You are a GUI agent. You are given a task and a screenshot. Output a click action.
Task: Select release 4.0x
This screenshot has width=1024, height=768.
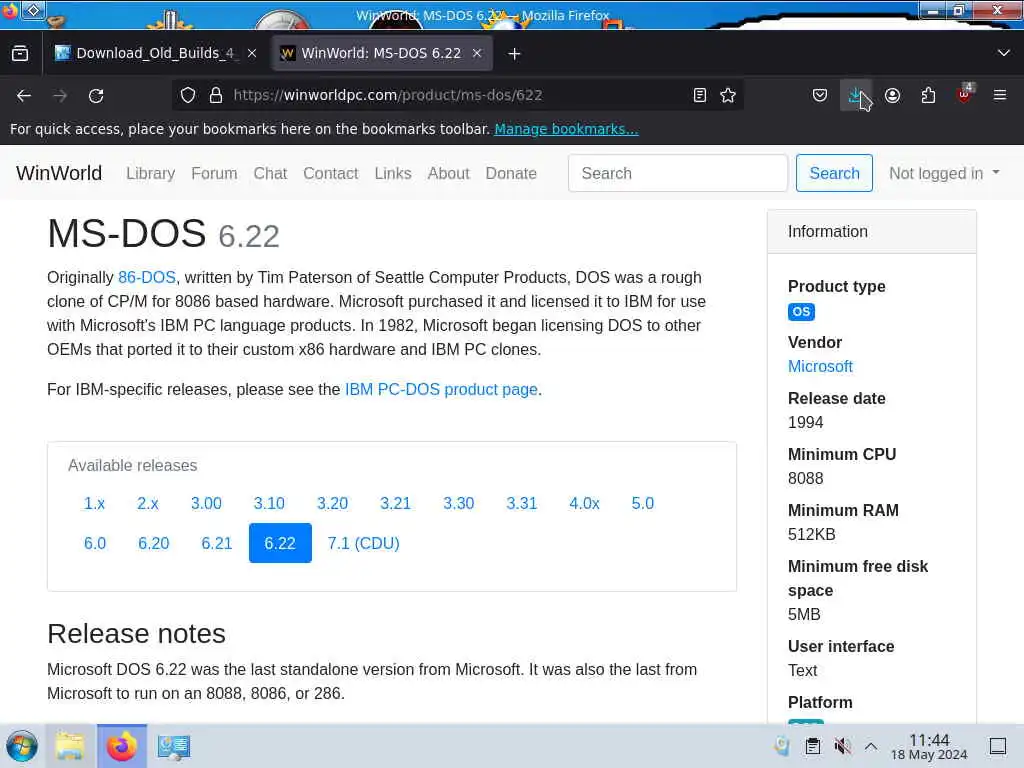[584, 504]
